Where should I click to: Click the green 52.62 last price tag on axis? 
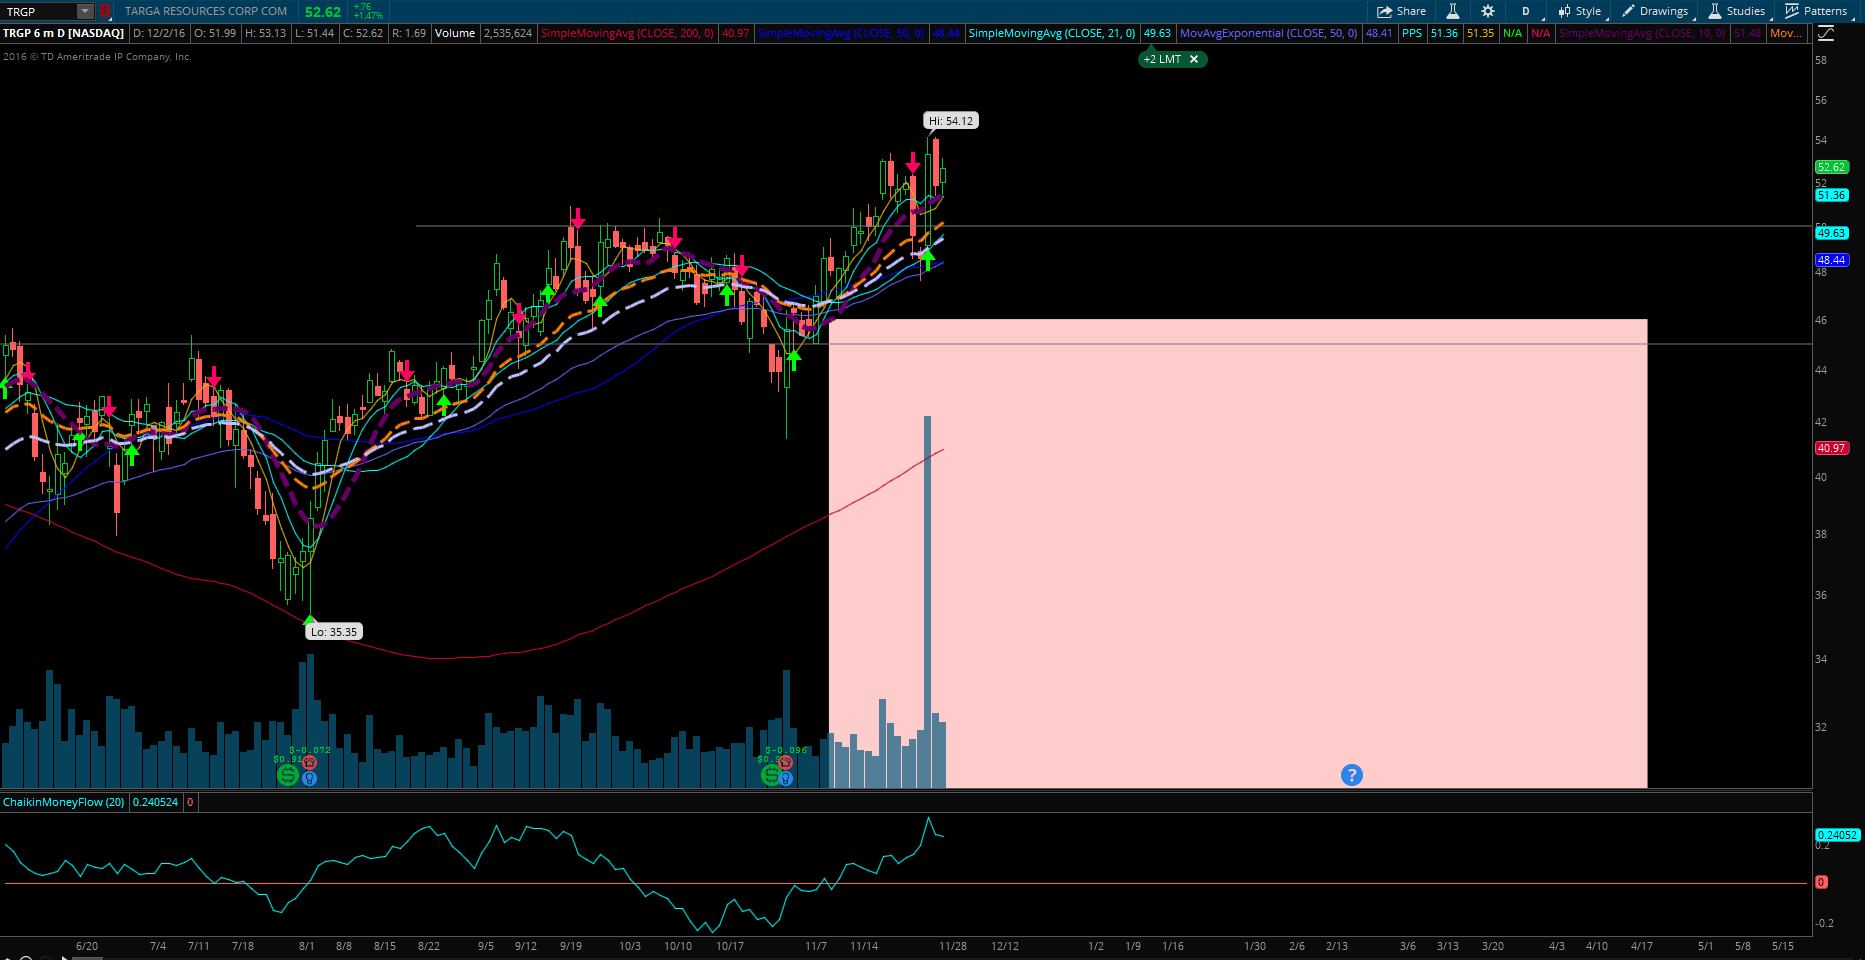click(1832, 167)
